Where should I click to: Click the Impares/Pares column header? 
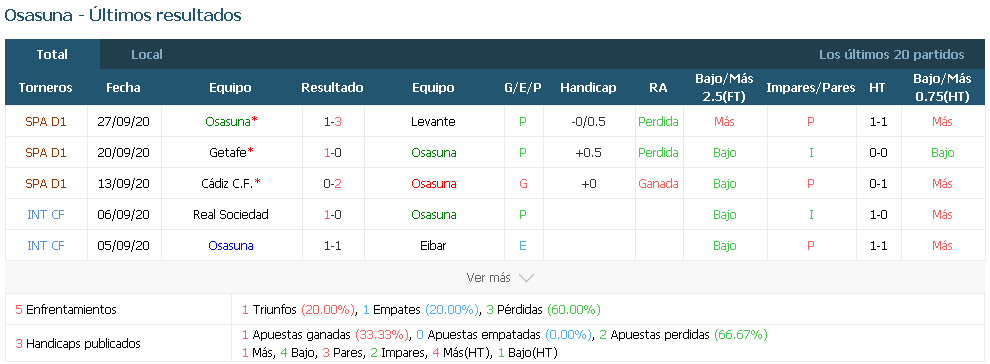pos(811,88)
